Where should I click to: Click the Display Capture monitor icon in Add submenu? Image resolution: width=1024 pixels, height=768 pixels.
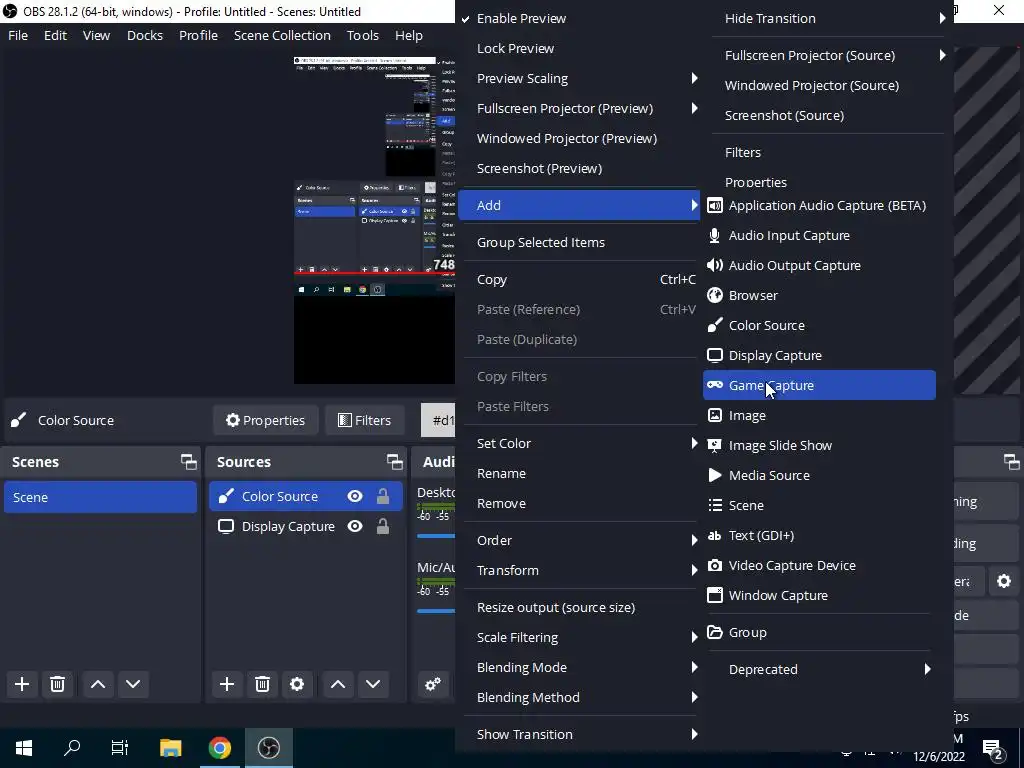715,355
